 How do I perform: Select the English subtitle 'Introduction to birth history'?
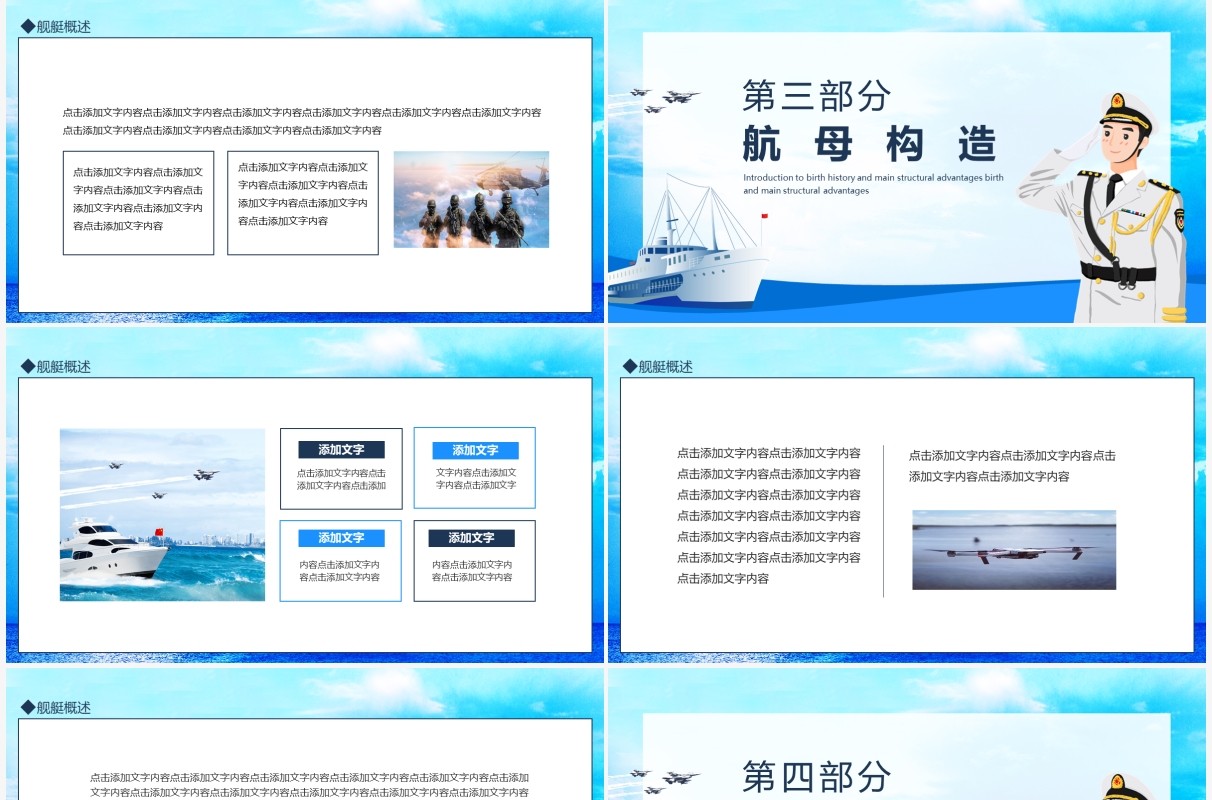873,184
